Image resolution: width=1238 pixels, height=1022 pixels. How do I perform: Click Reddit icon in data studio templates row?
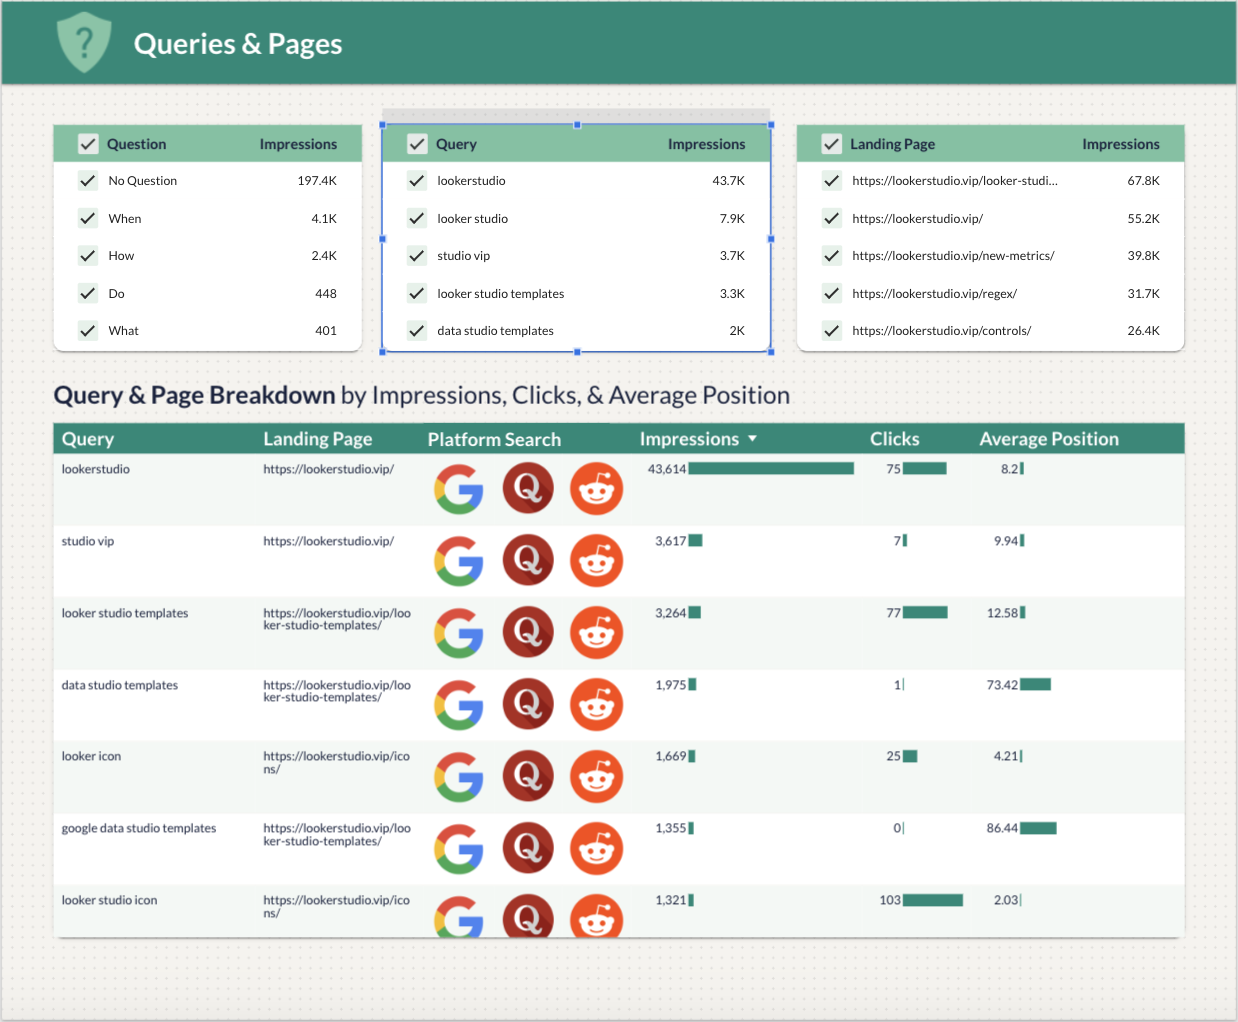(x=597, y=705)
